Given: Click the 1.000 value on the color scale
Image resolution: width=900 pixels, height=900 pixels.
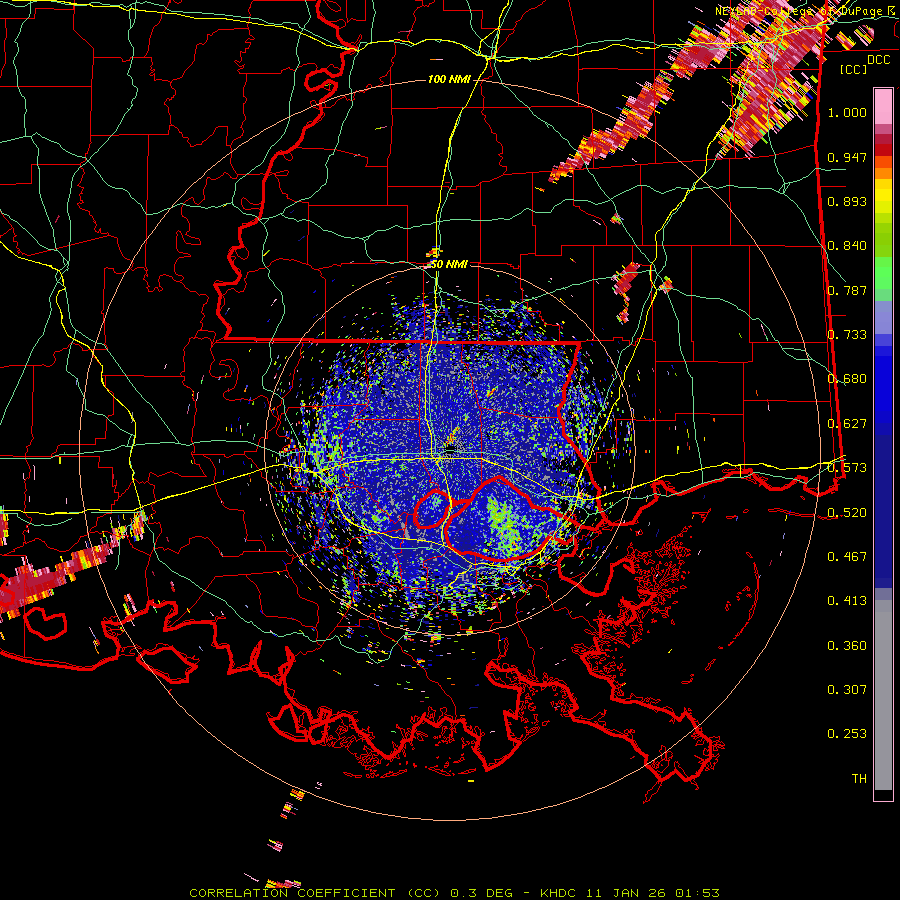Looking at the screenshot, I should pyautogui.click(x=847, y=112).
